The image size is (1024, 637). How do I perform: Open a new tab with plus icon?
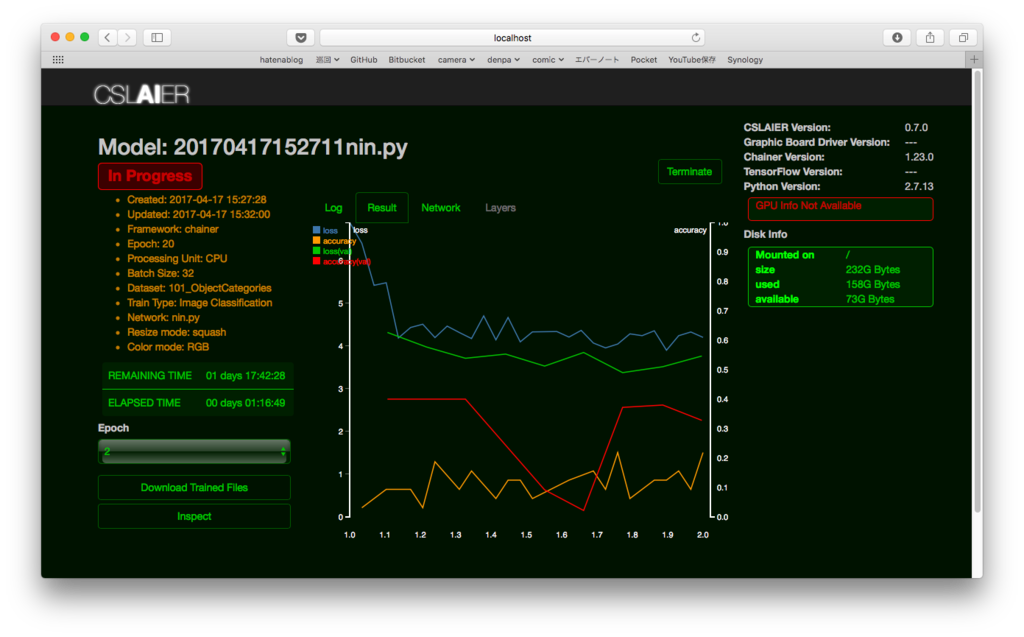[x=974, y=59]
